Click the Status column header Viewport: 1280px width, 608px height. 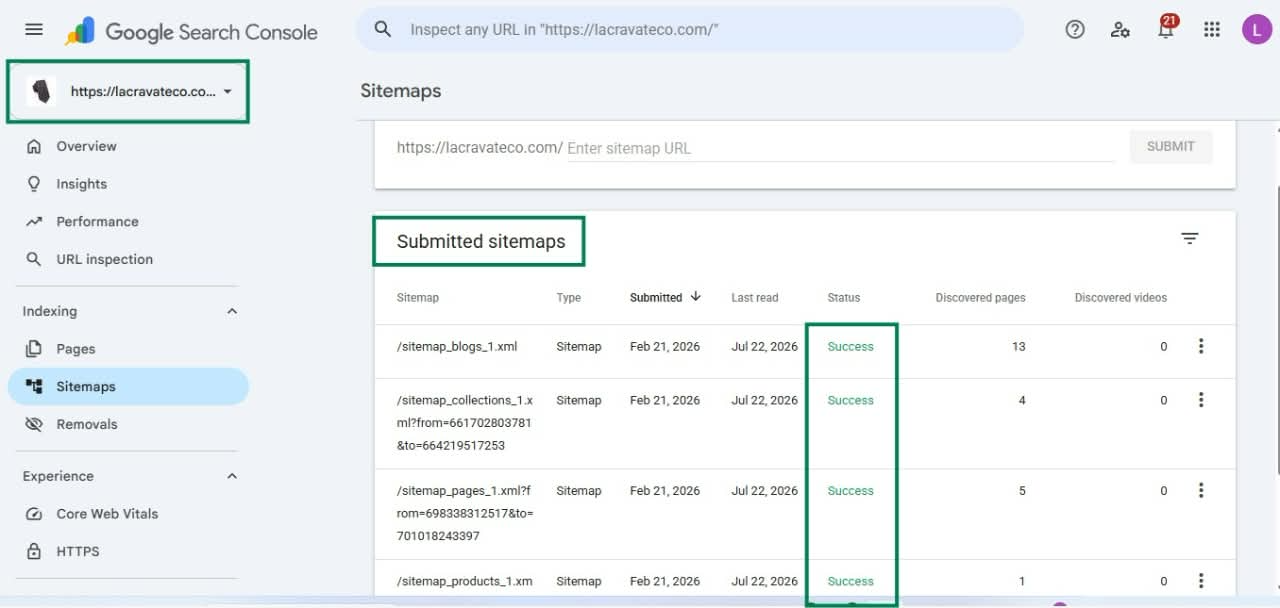(844, 297)
